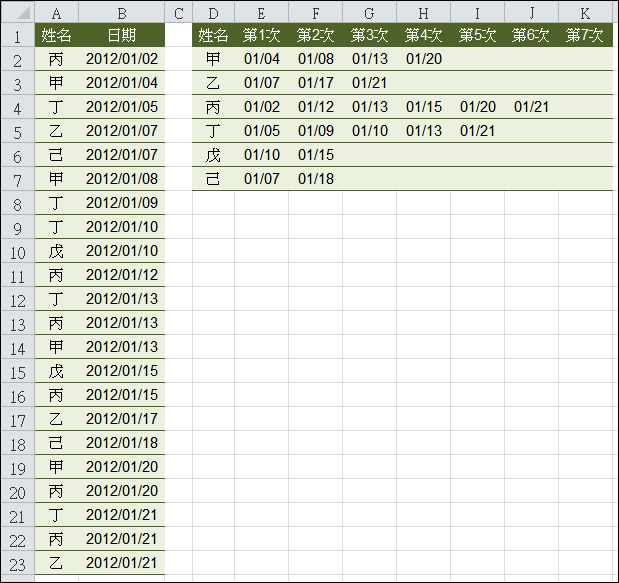This screenshot has width=619, height=583.
Task: Click 戊 in the summary table column D
Action: click(213, 155)
